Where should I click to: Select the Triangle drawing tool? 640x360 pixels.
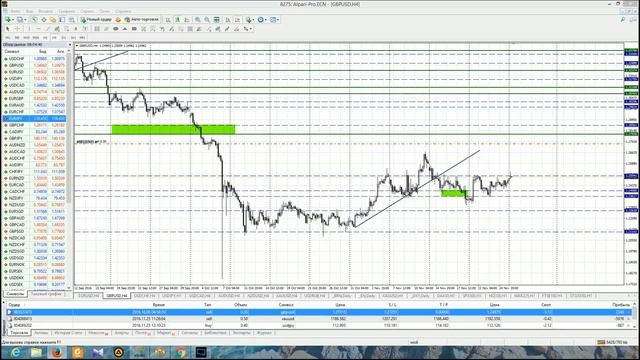pyautogui.click(x=125, y=29)
